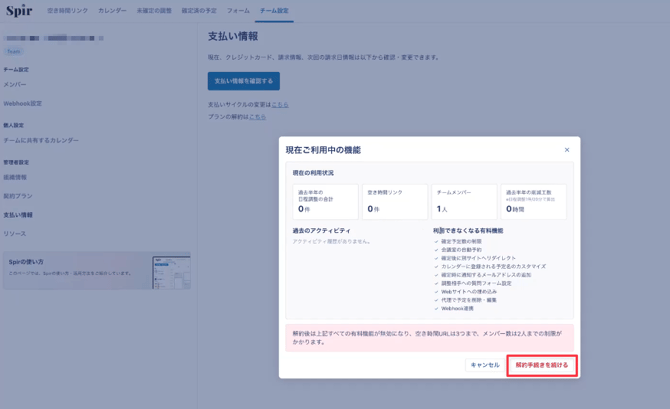
Task: Select the フォーム tab
Action: coord(238,11)
